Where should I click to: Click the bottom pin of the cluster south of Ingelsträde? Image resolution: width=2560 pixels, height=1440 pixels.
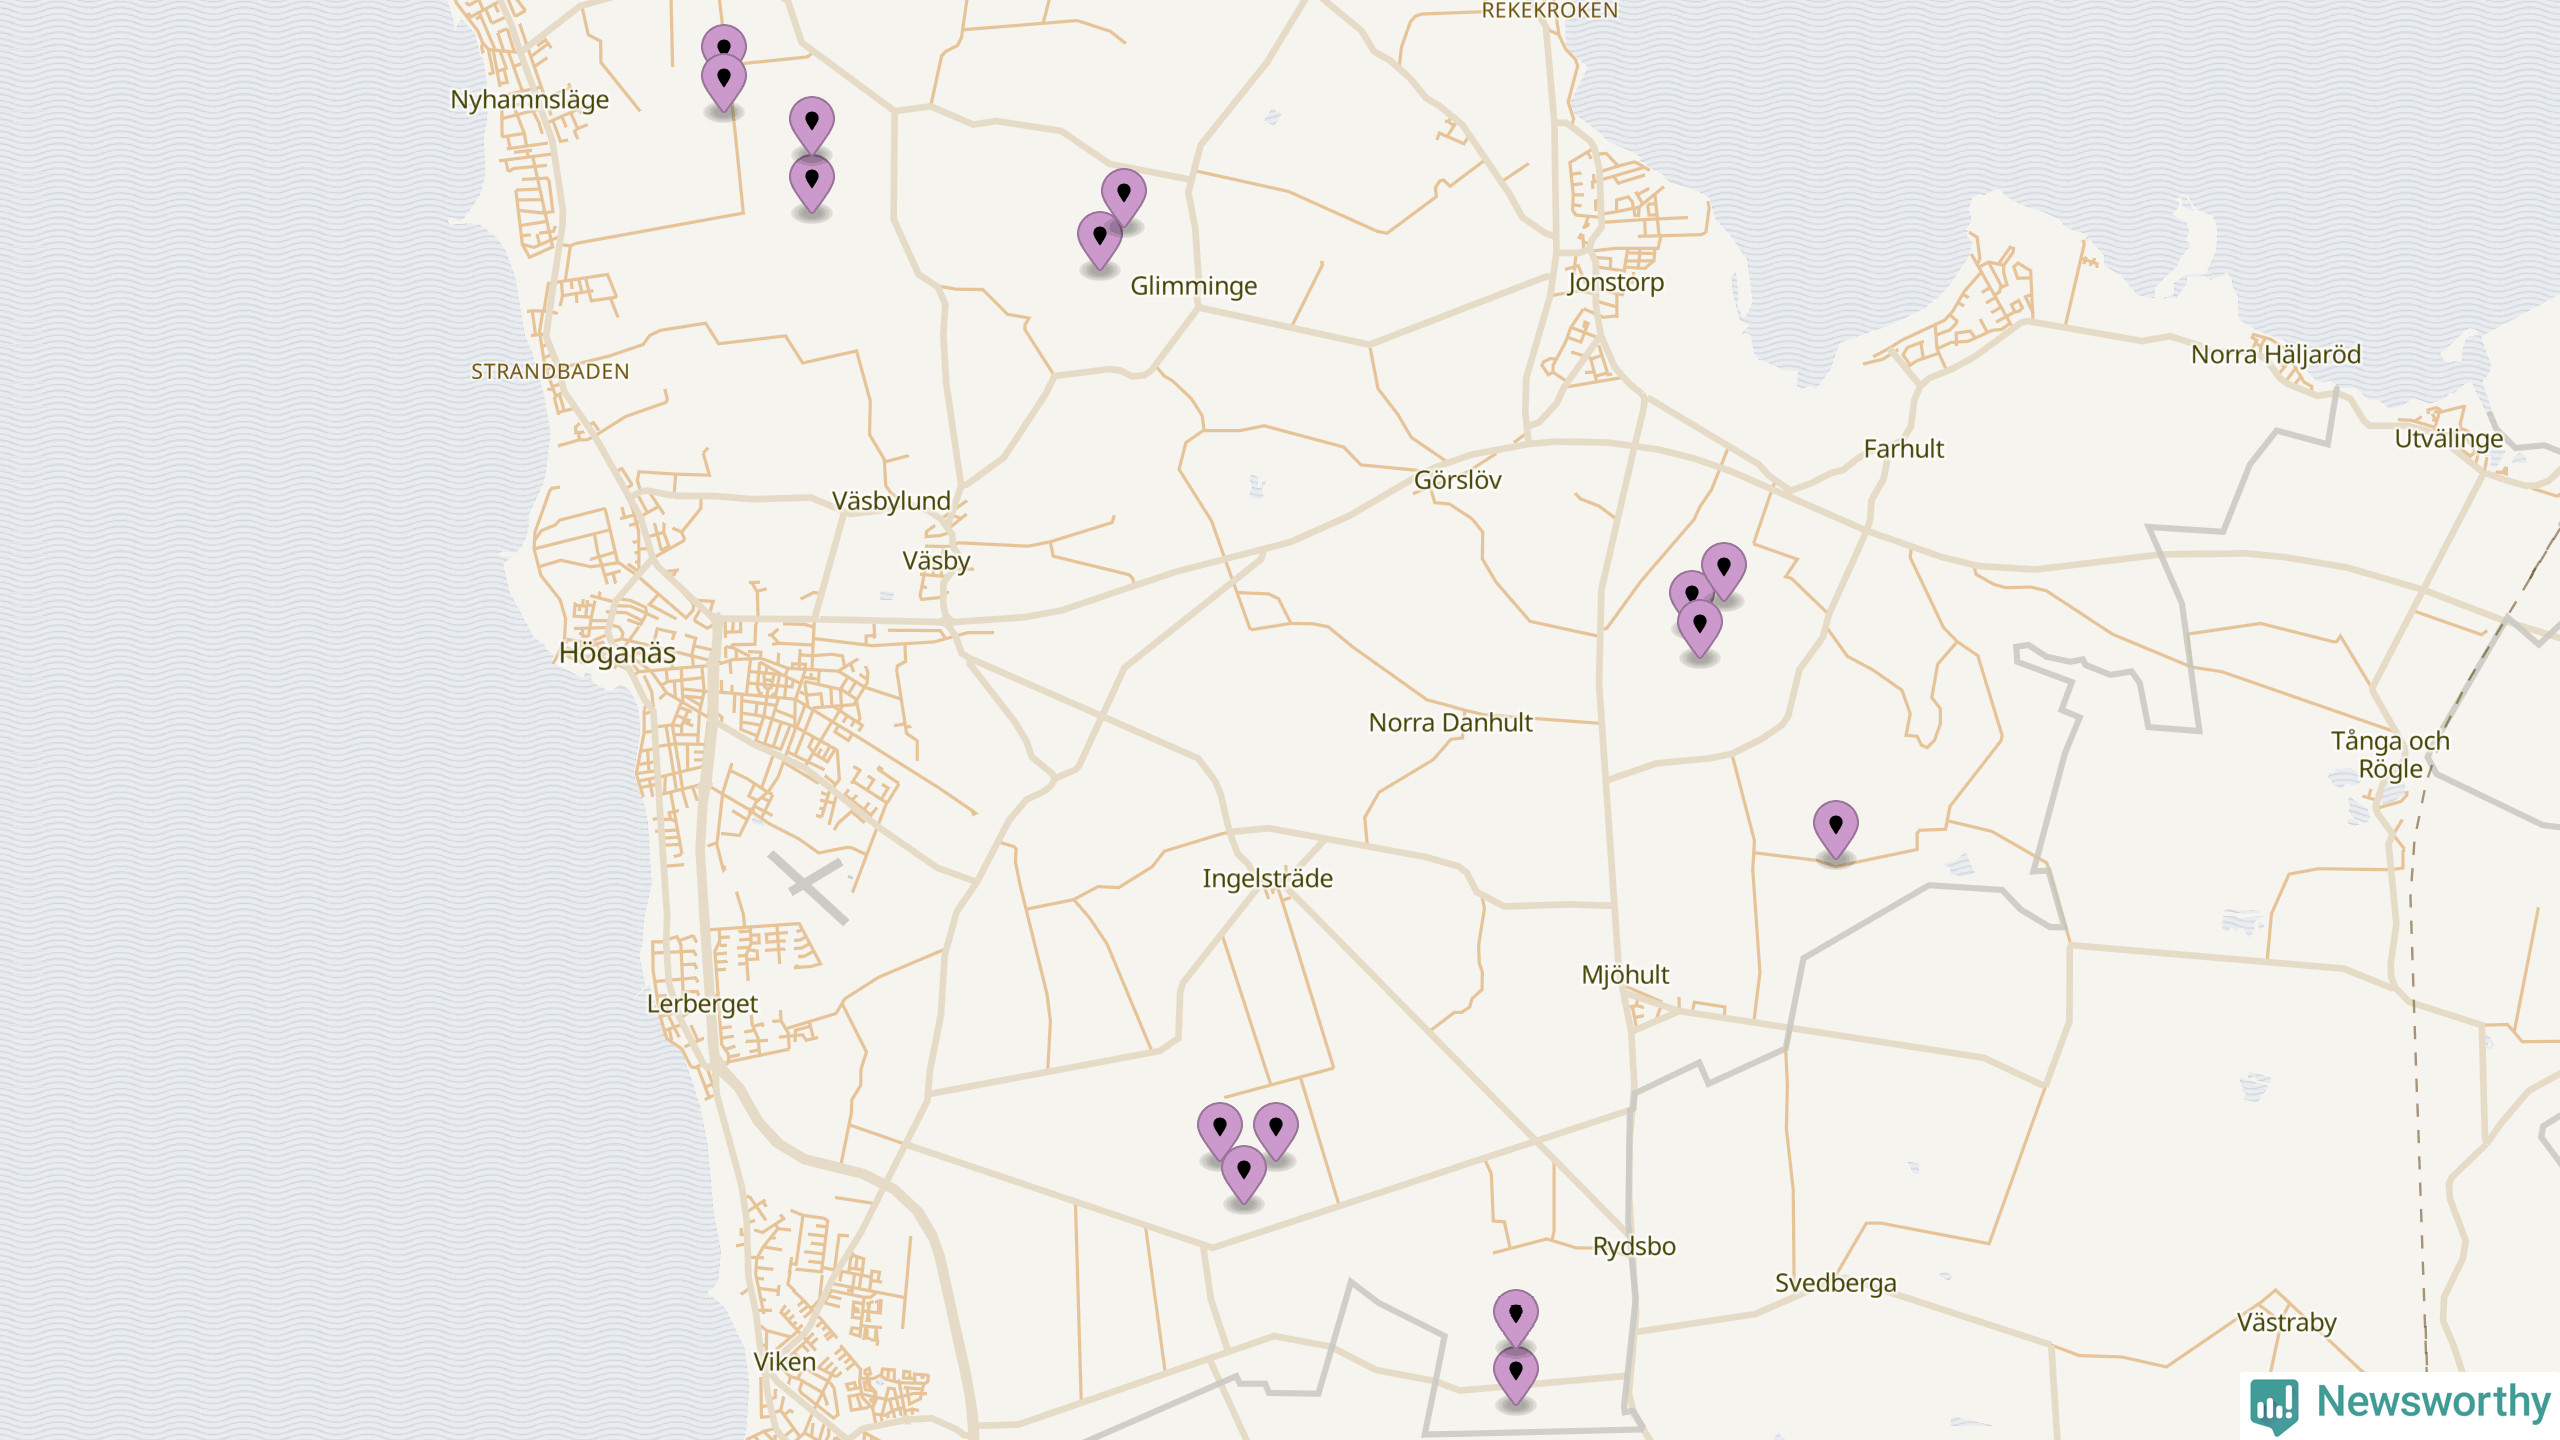(x=1243, y=1175)
